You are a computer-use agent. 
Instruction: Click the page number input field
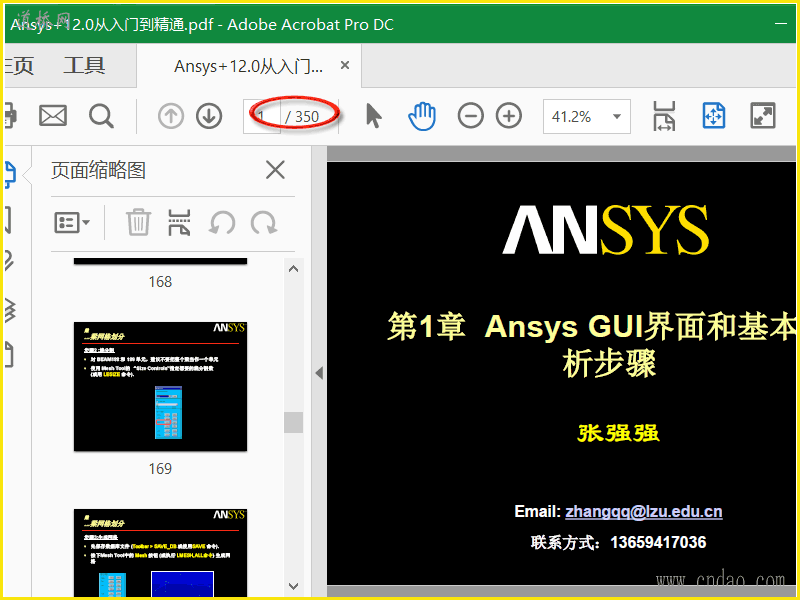point(262,116)
